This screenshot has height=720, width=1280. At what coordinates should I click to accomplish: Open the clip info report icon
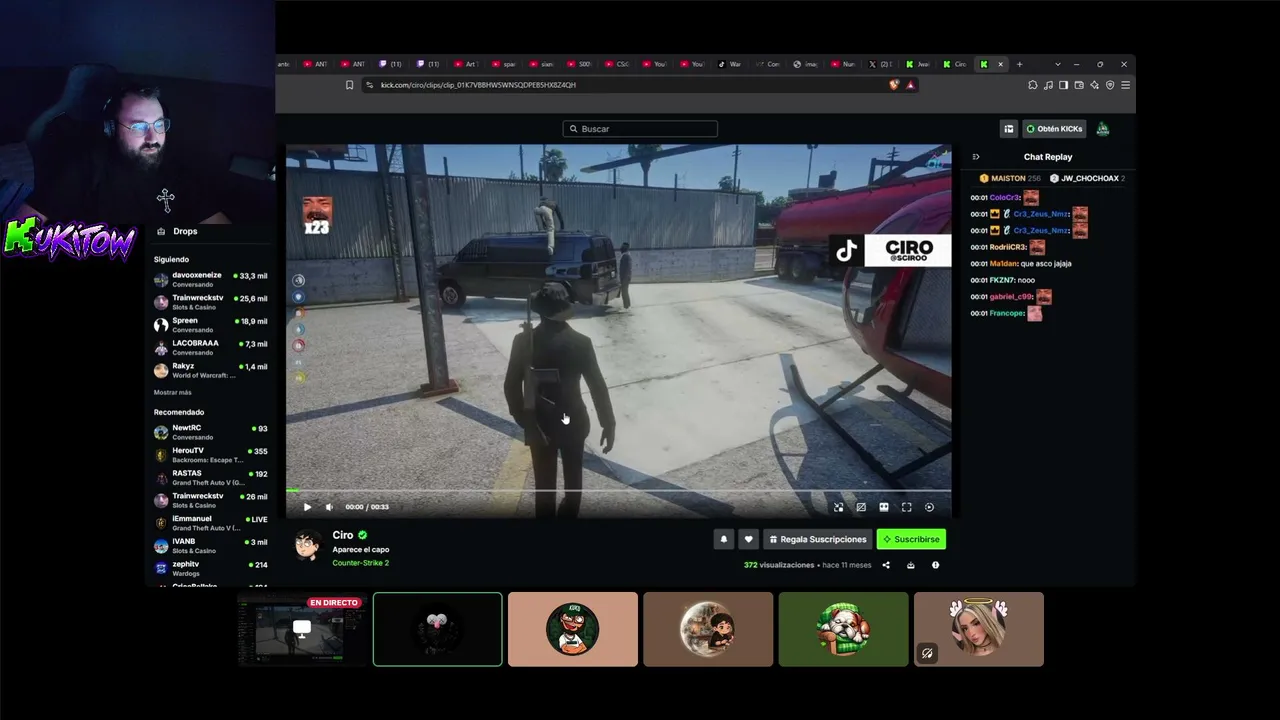935,565
